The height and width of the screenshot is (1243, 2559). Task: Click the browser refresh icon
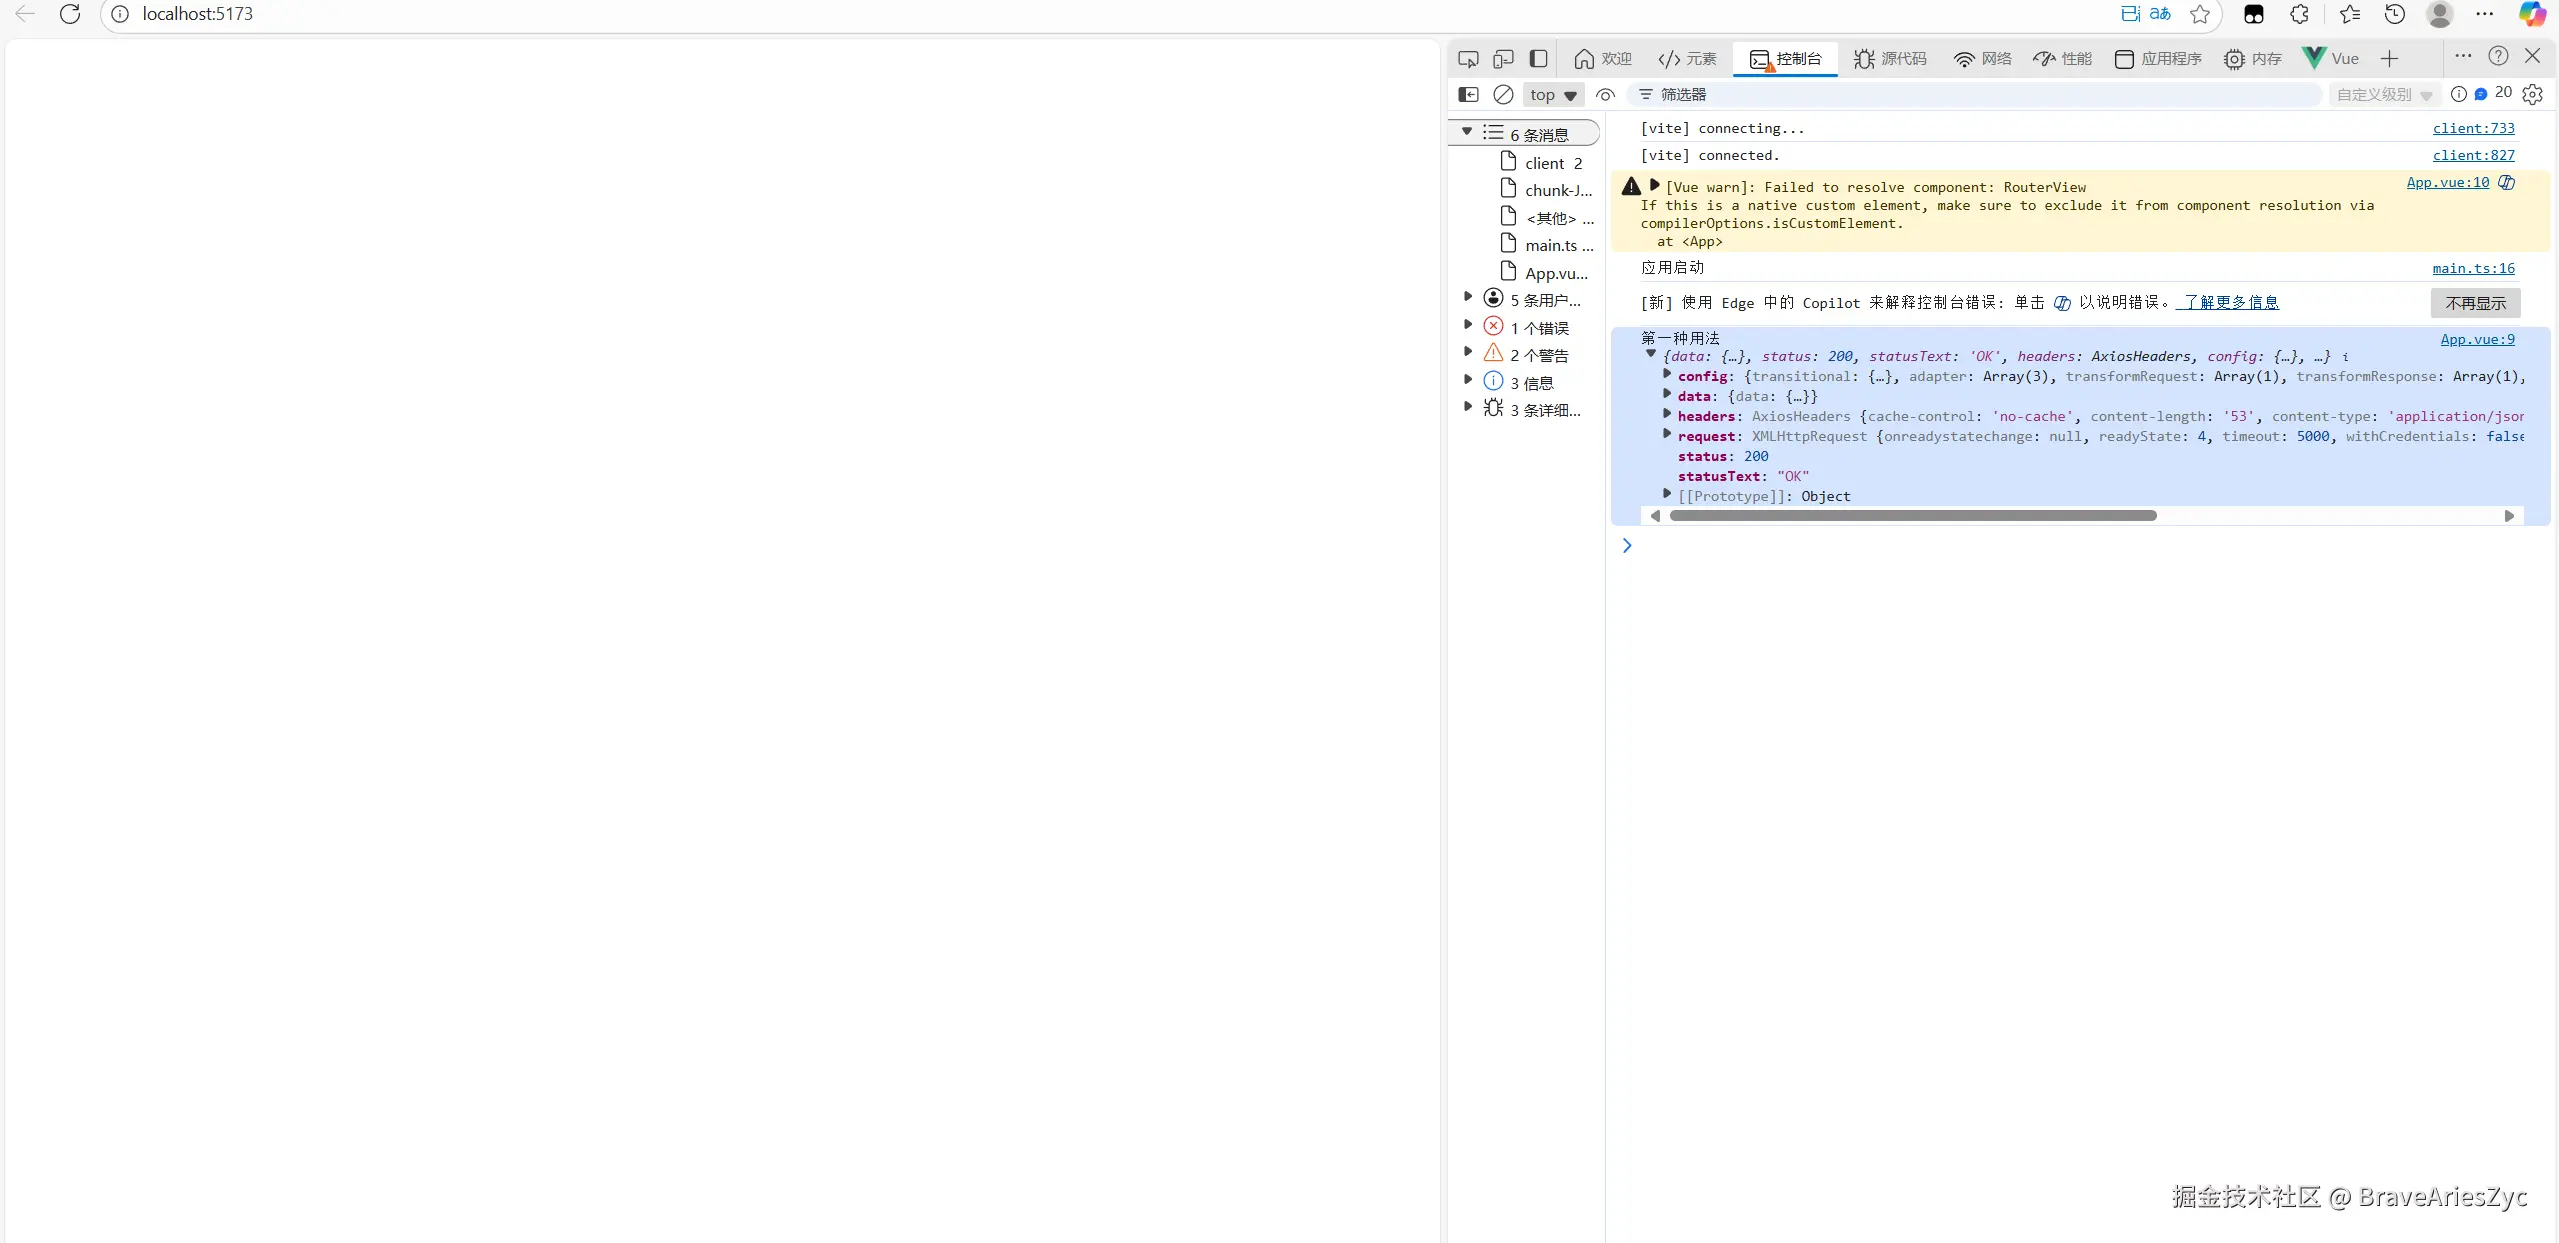70,14
